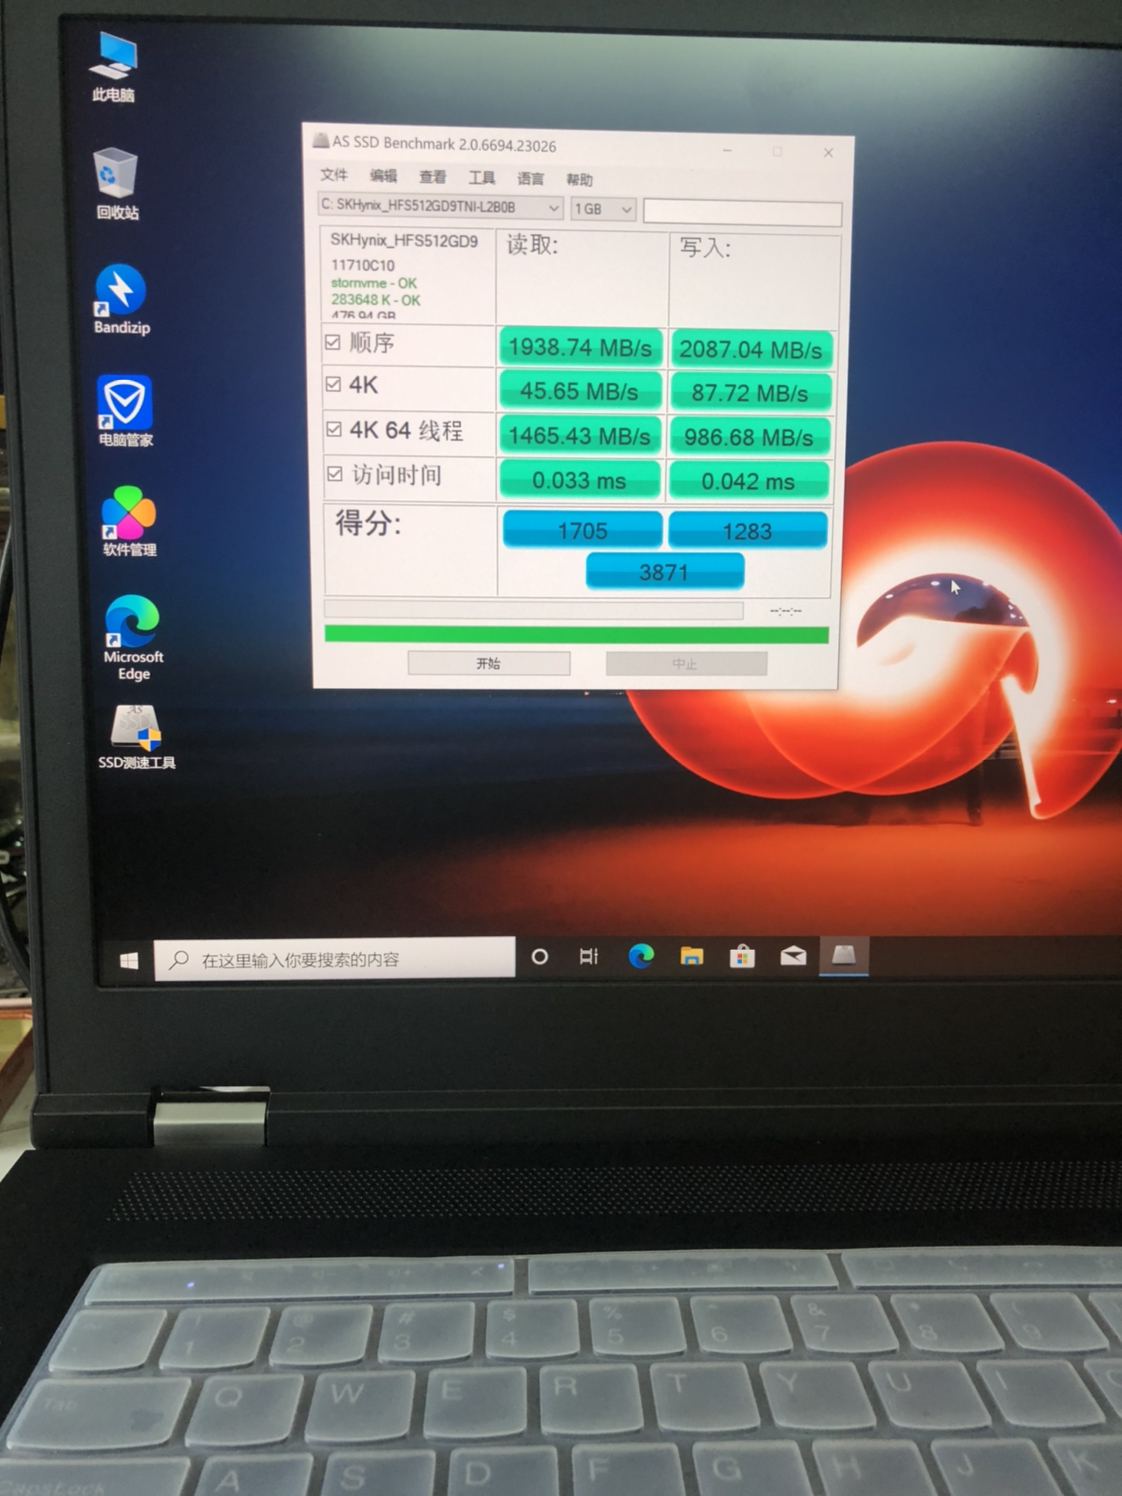The width and height of the screenshot is (1122, 1496).
Task: Uncheck the 访问时间 access time checkbox
Action: (x=335, y=474)
